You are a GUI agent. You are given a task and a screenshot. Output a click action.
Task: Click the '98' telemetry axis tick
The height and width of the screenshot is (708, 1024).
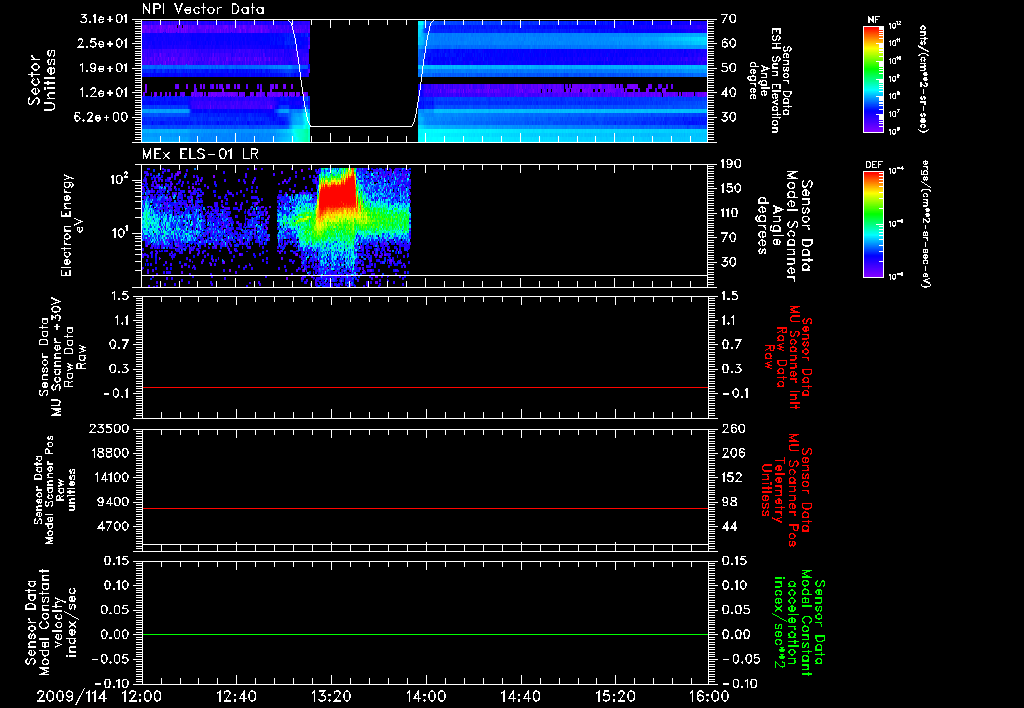pyautogui.click(x=729, y=502)
